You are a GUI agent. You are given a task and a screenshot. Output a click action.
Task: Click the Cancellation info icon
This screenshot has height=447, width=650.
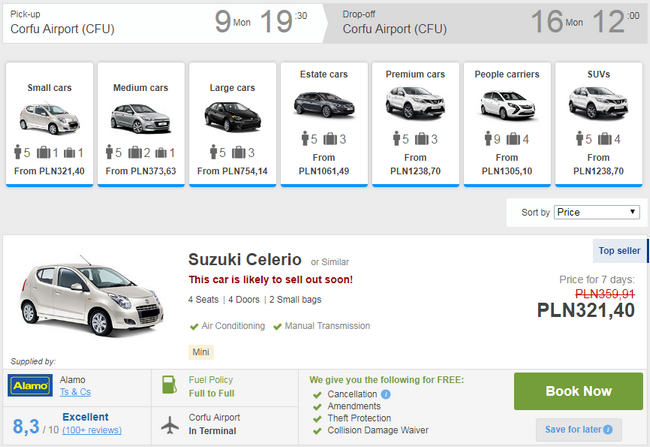[x=386, y=394]
